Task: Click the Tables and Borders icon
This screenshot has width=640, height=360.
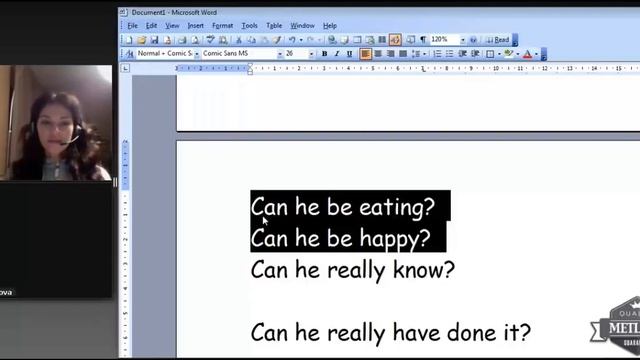Action: tap(344, 40)
